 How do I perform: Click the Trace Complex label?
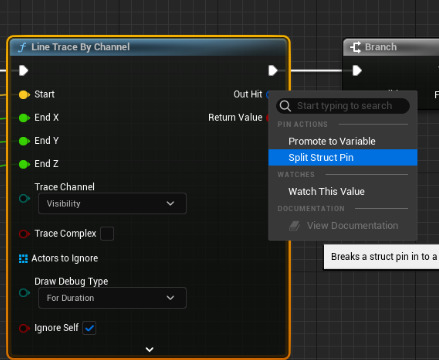click(65, 234)
